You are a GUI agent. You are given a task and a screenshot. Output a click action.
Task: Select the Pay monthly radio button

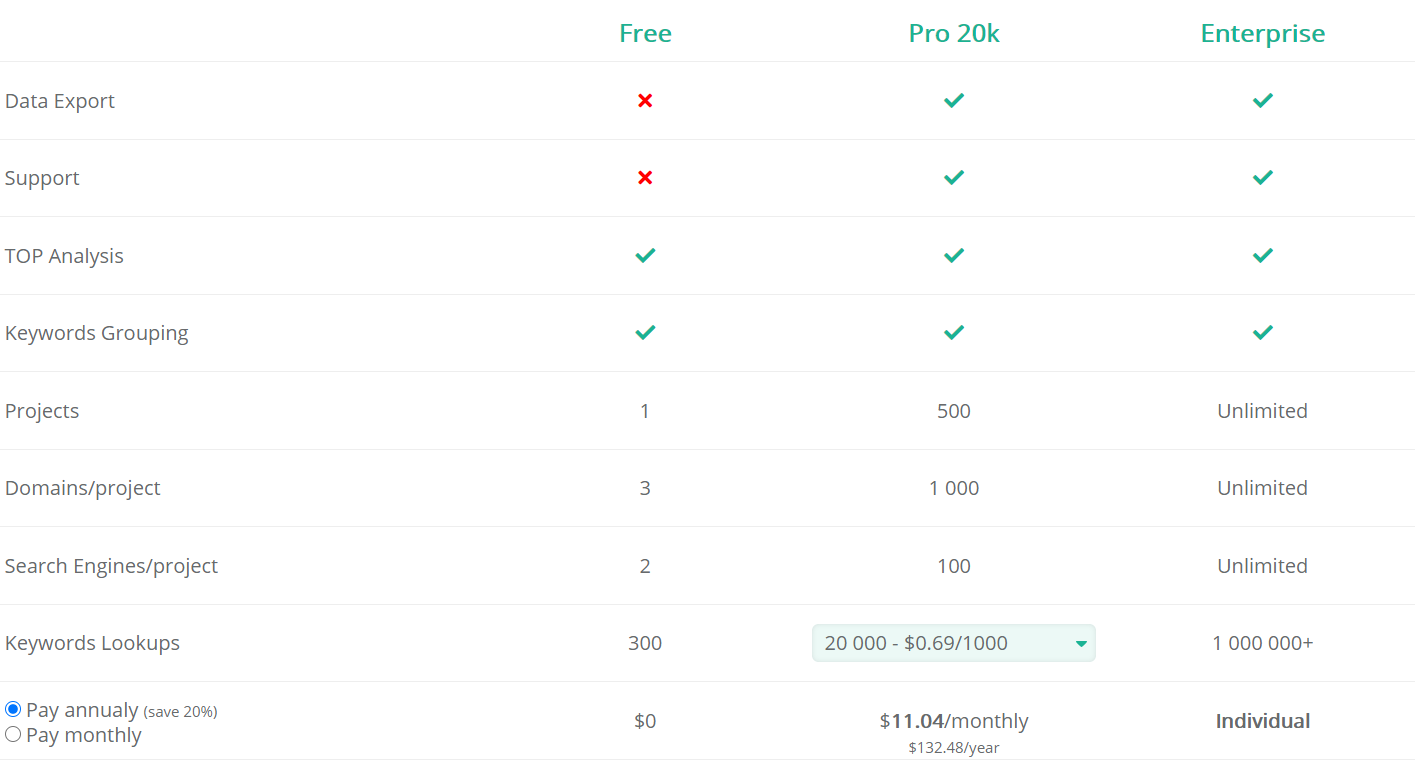(13, 734)
